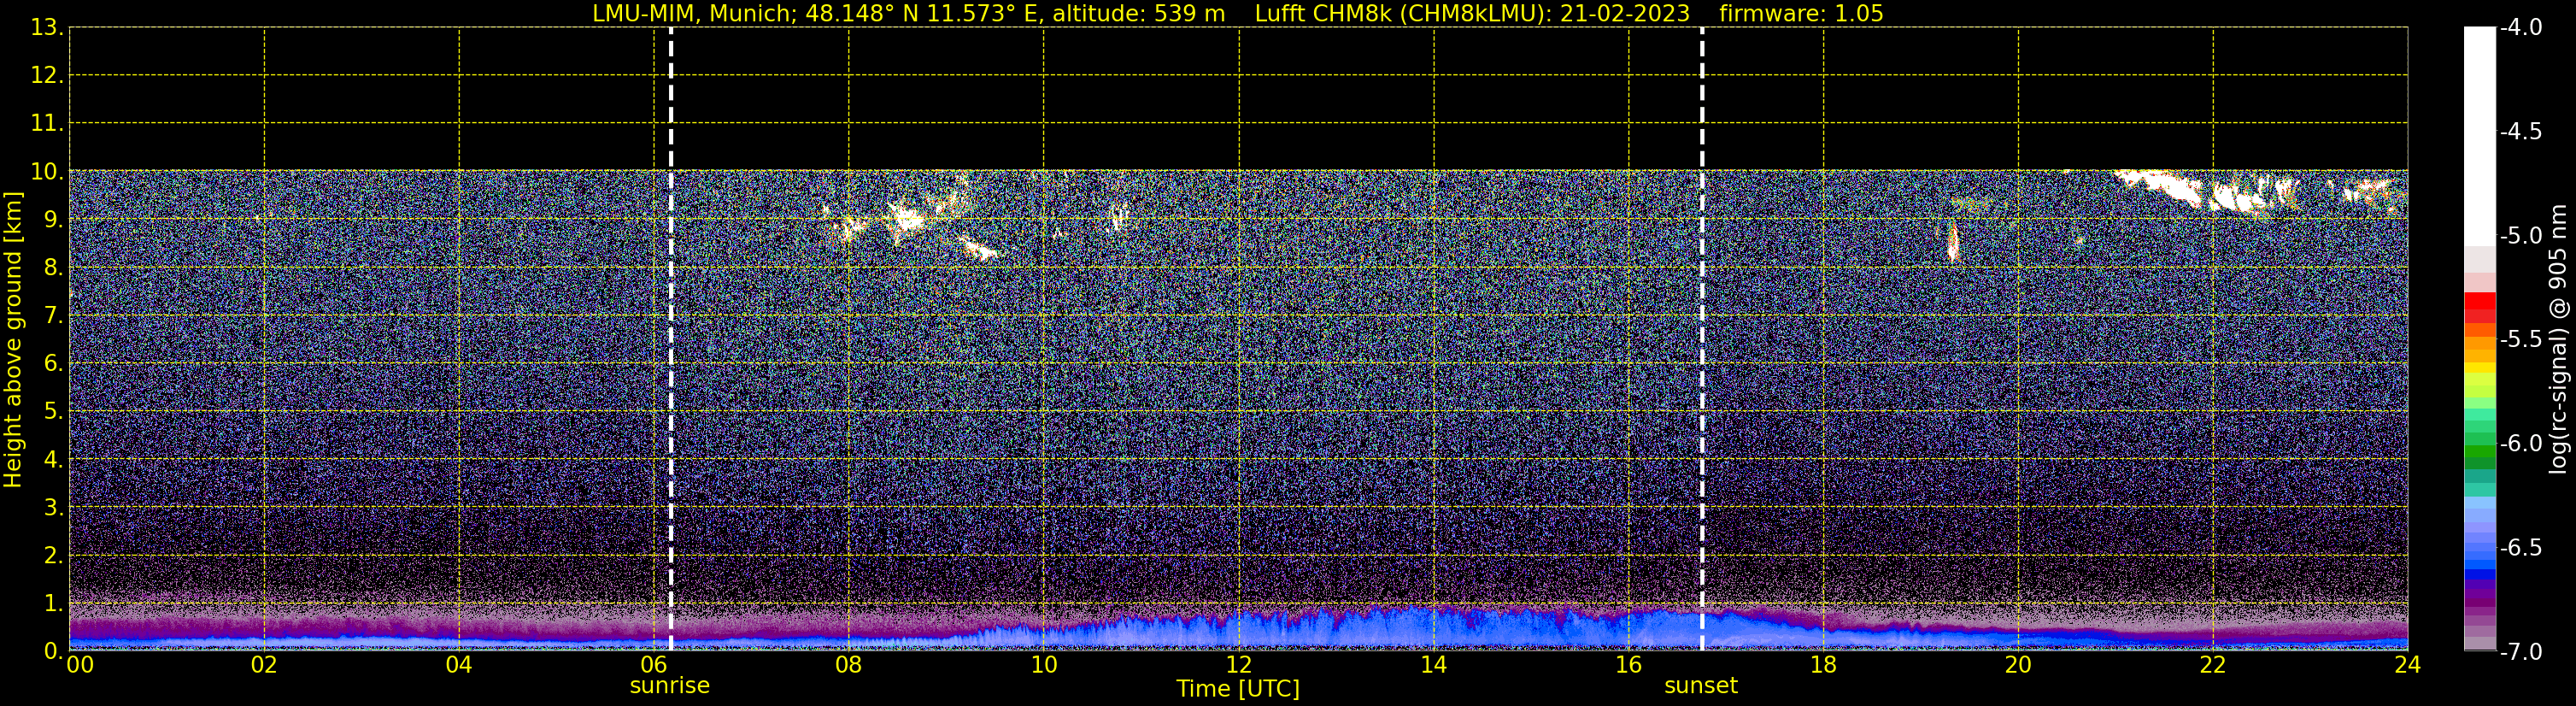Click the '16' tick on the time axis
The width and height of the screenshot is (2576, 706).
click(x=1629, y=665)
